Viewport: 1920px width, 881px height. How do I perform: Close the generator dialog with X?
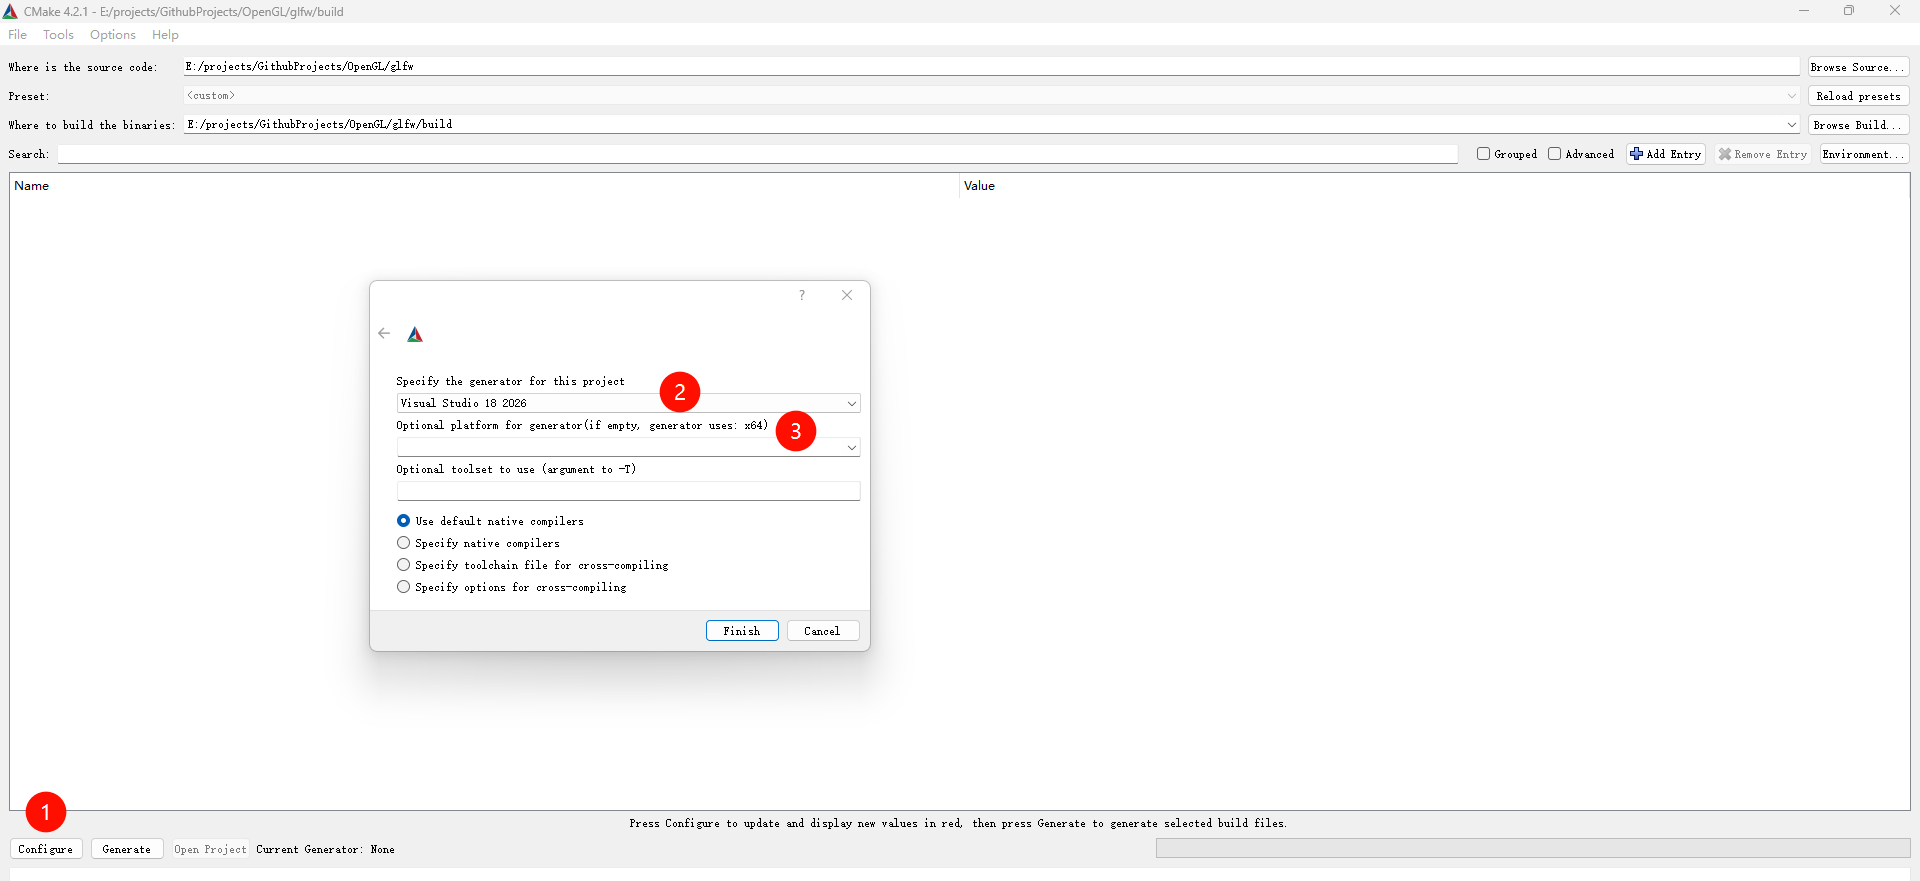pyautogui.click(x=847, y=295)
